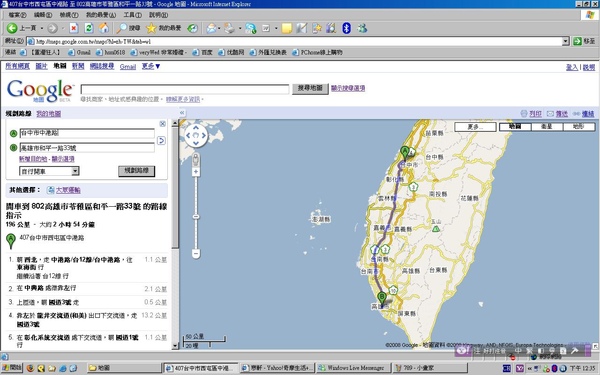Click the zoom slider handle
This screenshot has width=600, height=375.
click(x=196, y=217)
